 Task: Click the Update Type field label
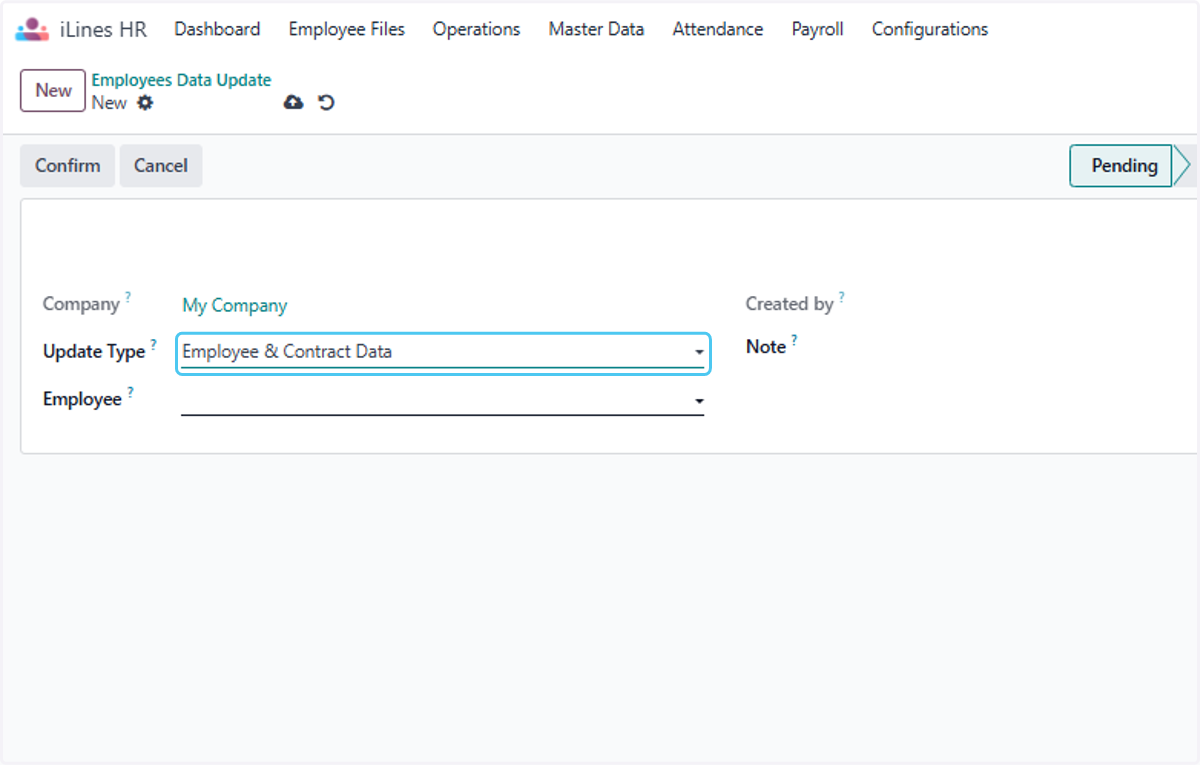pos(94,352)
